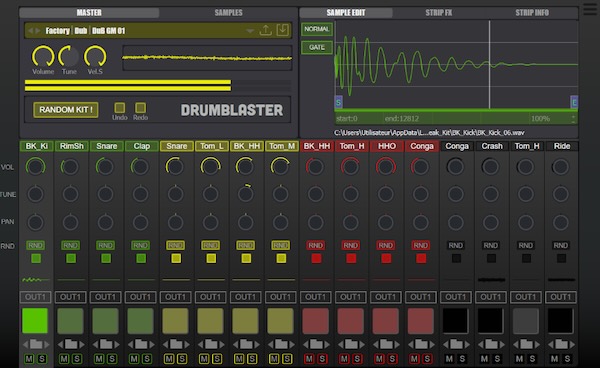Click the master Volume knob
Image resolution: width=600 pixels, height=368 pixels.
pos(43,56)
